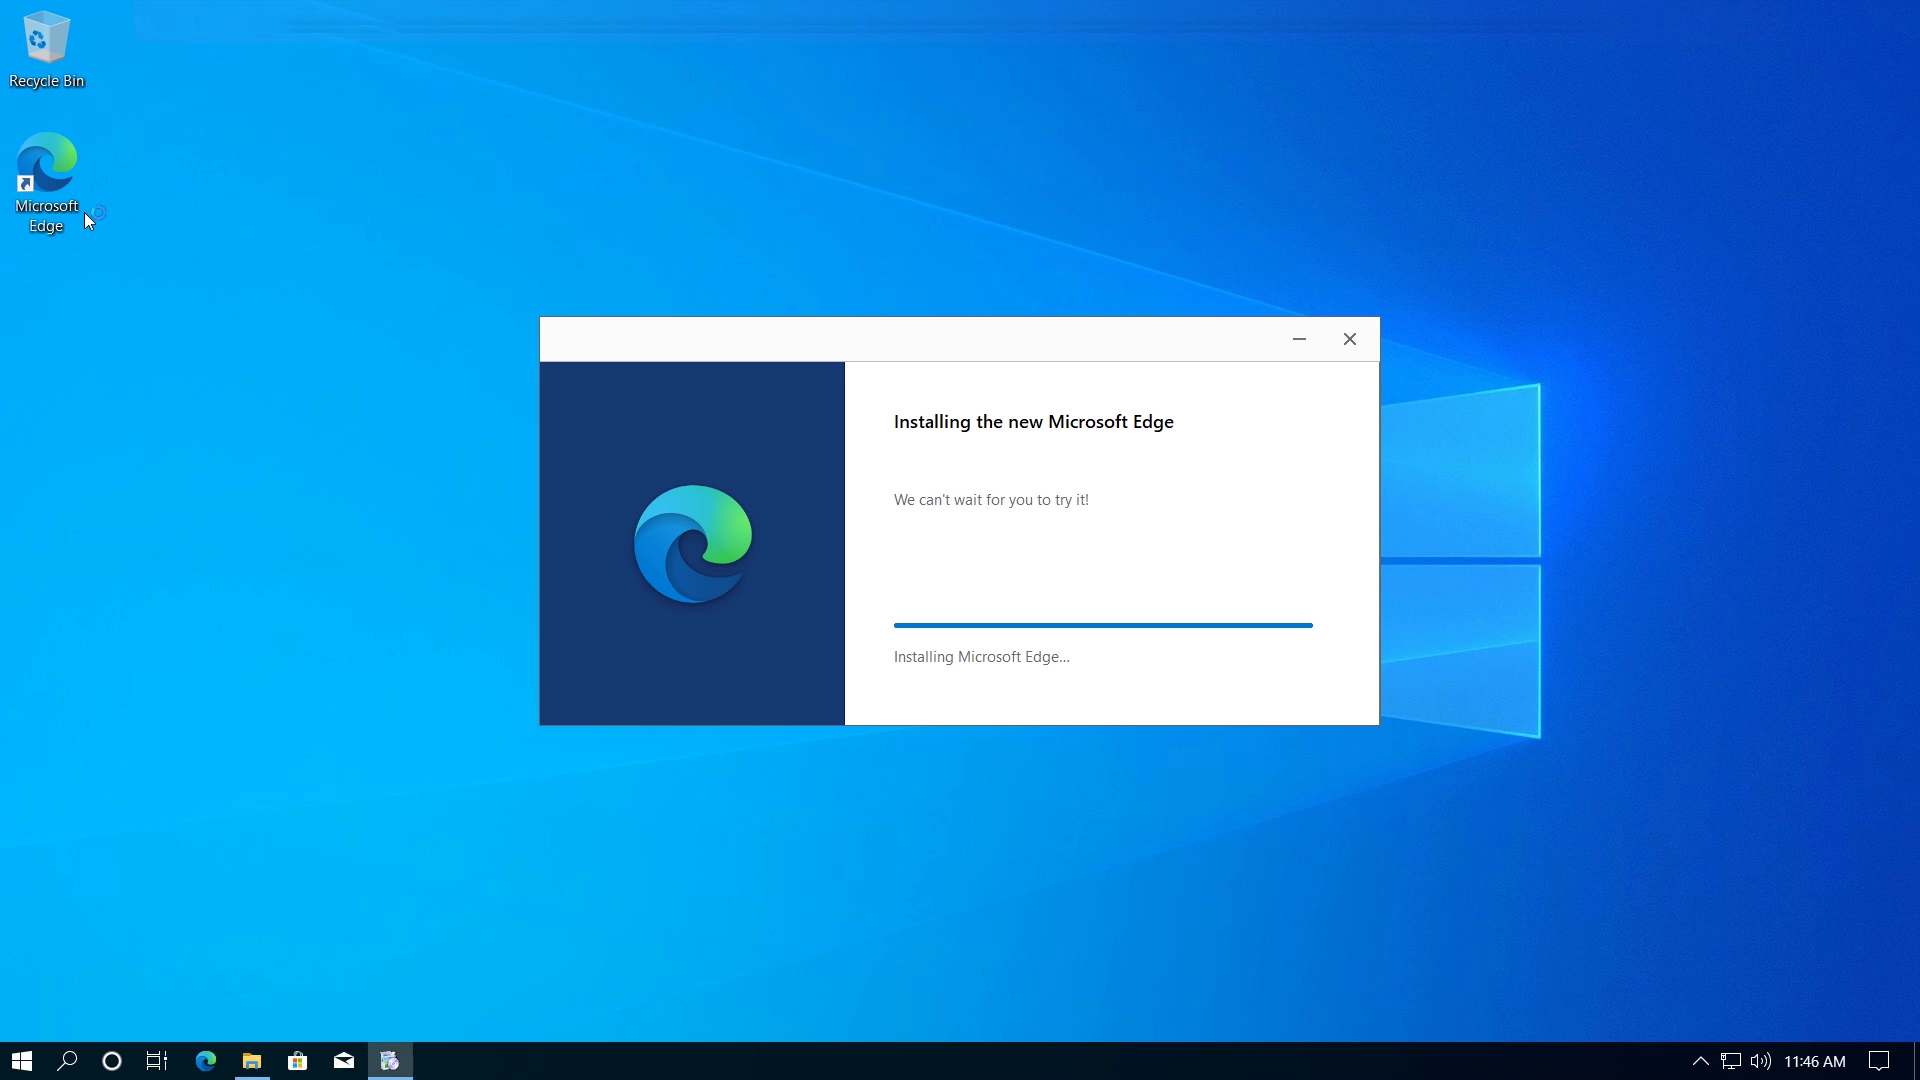This screenshot has width=1920, height=1080.
Task: Click 'Installing the new Microsoft Edge' heading
Action: tap(1034, 422)
